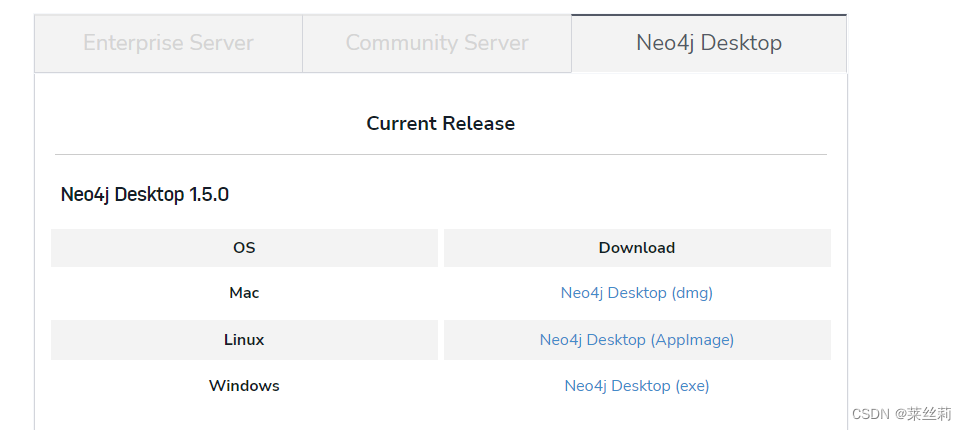
Task: Select the Windows row label
Action: [244, 386]
